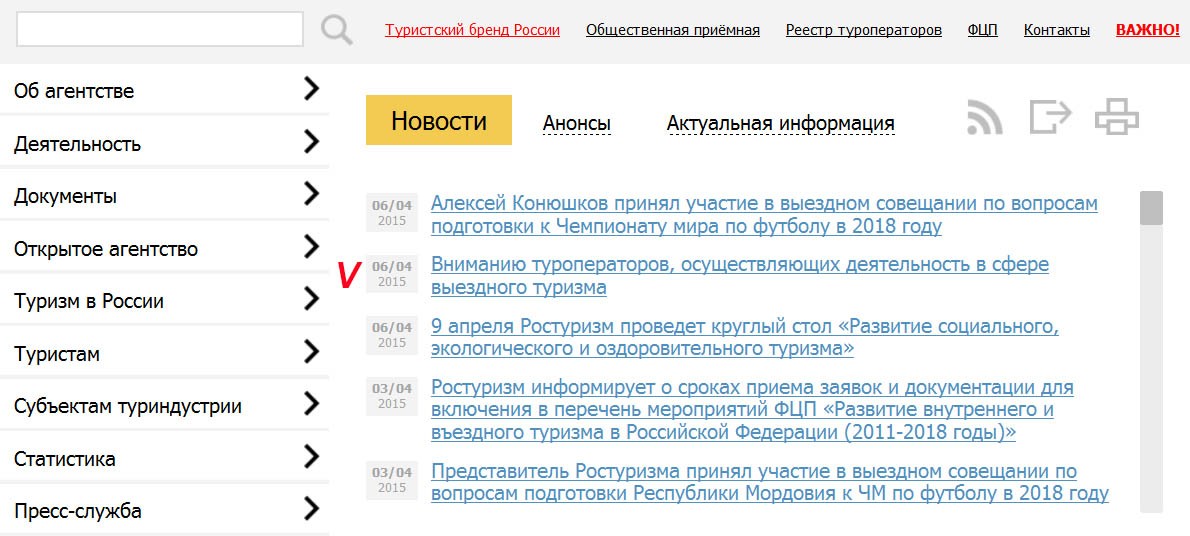
Task: Expand the Пресс-служба chevron
Action: 311,509
